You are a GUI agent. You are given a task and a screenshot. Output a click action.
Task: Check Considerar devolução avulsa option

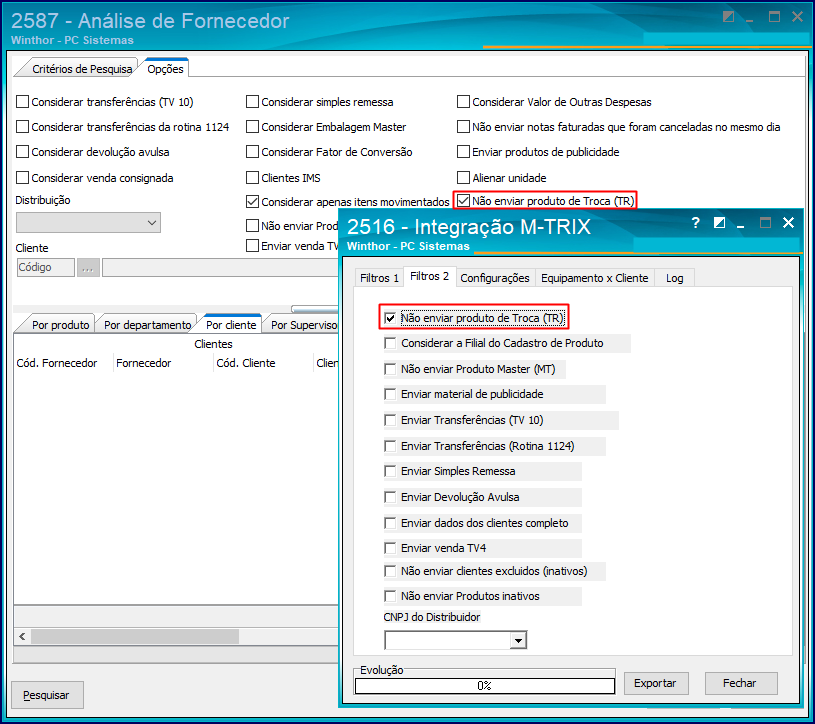(x=22, y=151)
